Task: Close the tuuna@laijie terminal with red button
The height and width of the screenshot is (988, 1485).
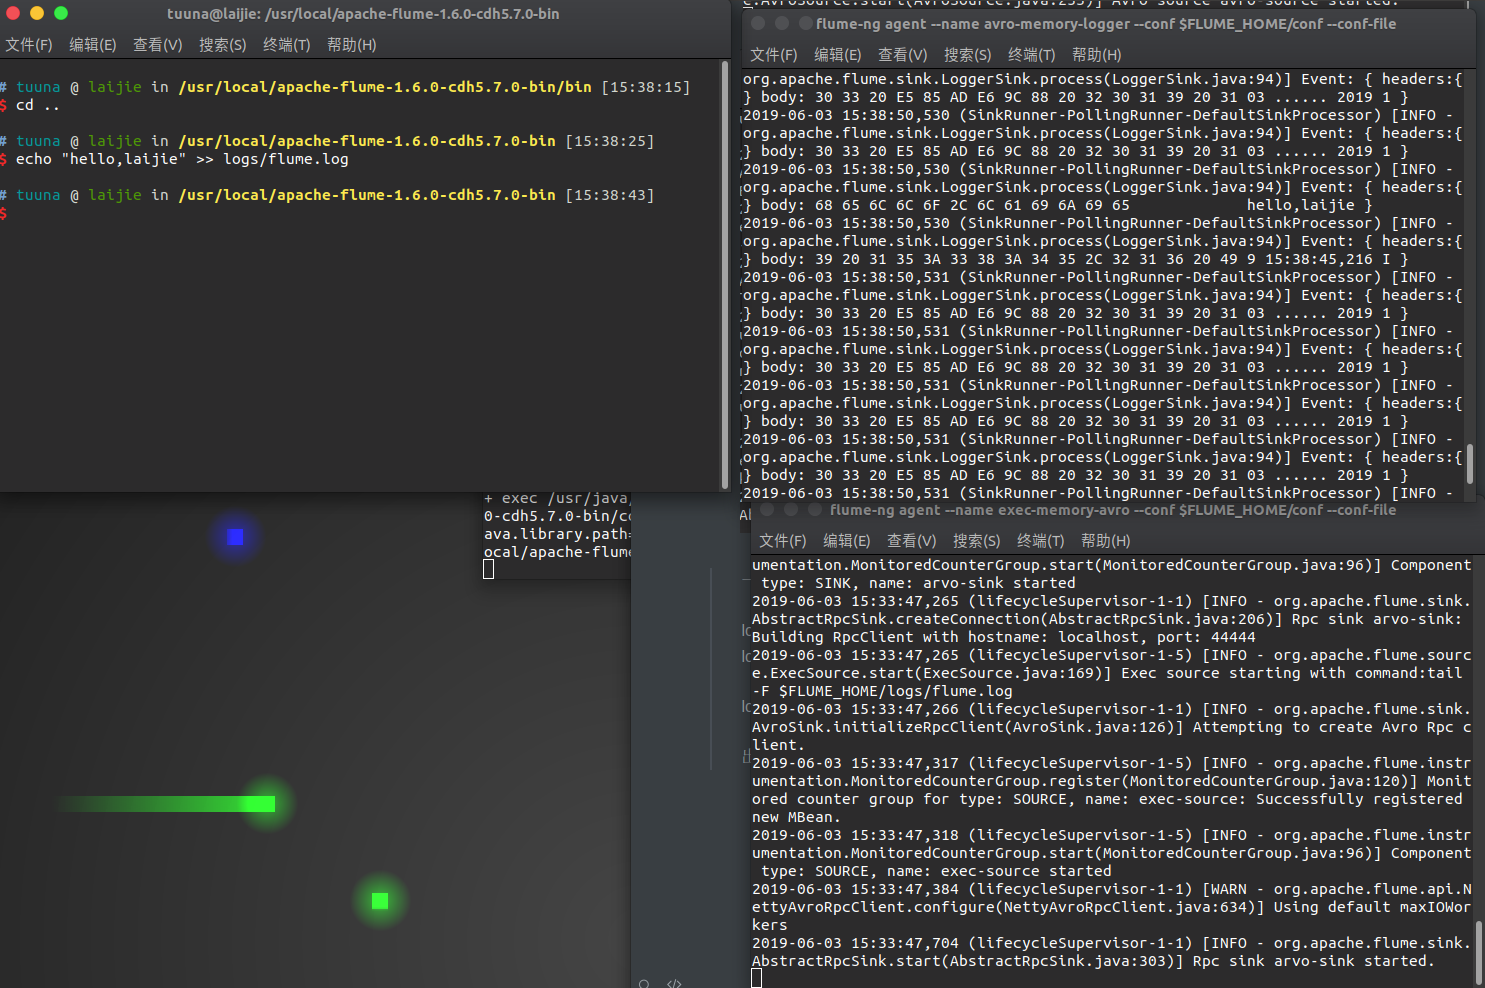Action: click(13, 13)
